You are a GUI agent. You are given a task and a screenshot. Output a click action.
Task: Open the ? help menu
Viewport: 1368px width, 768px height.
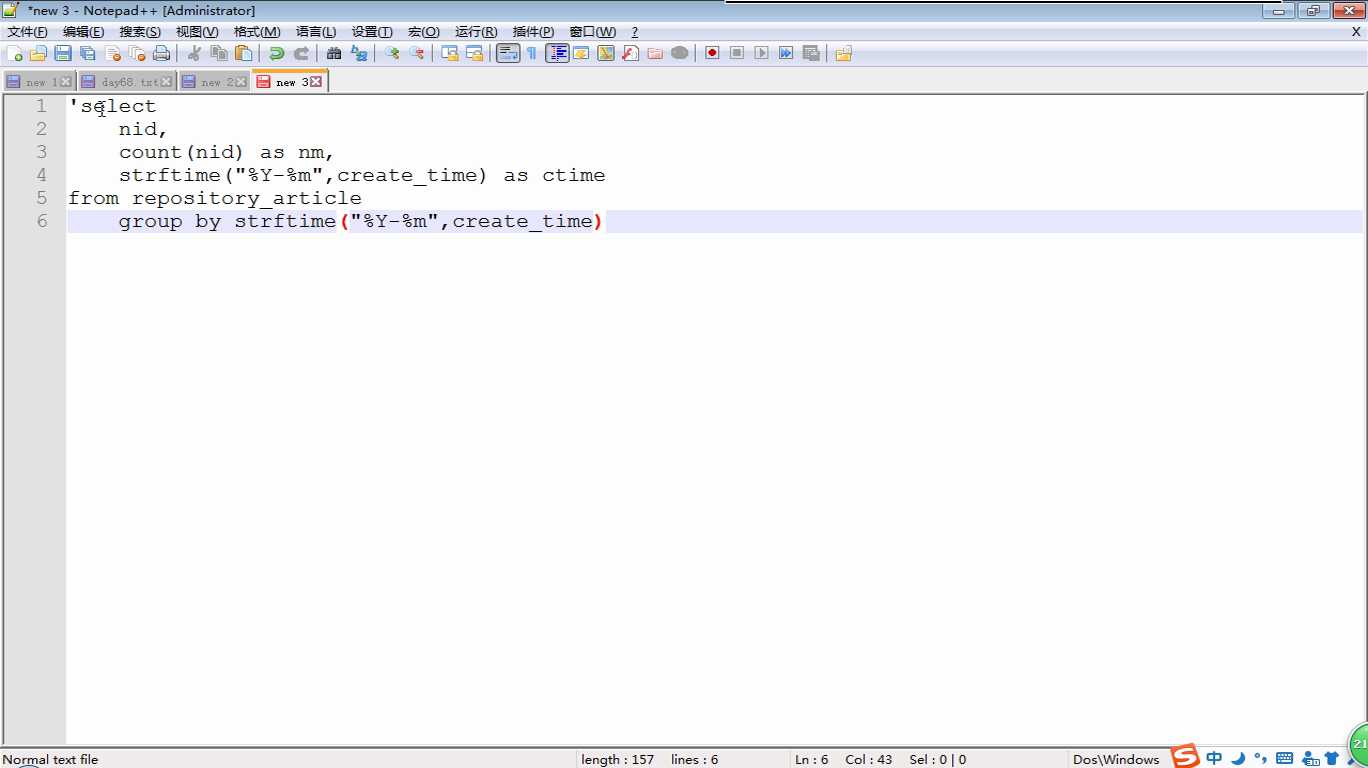pos(634,32)
